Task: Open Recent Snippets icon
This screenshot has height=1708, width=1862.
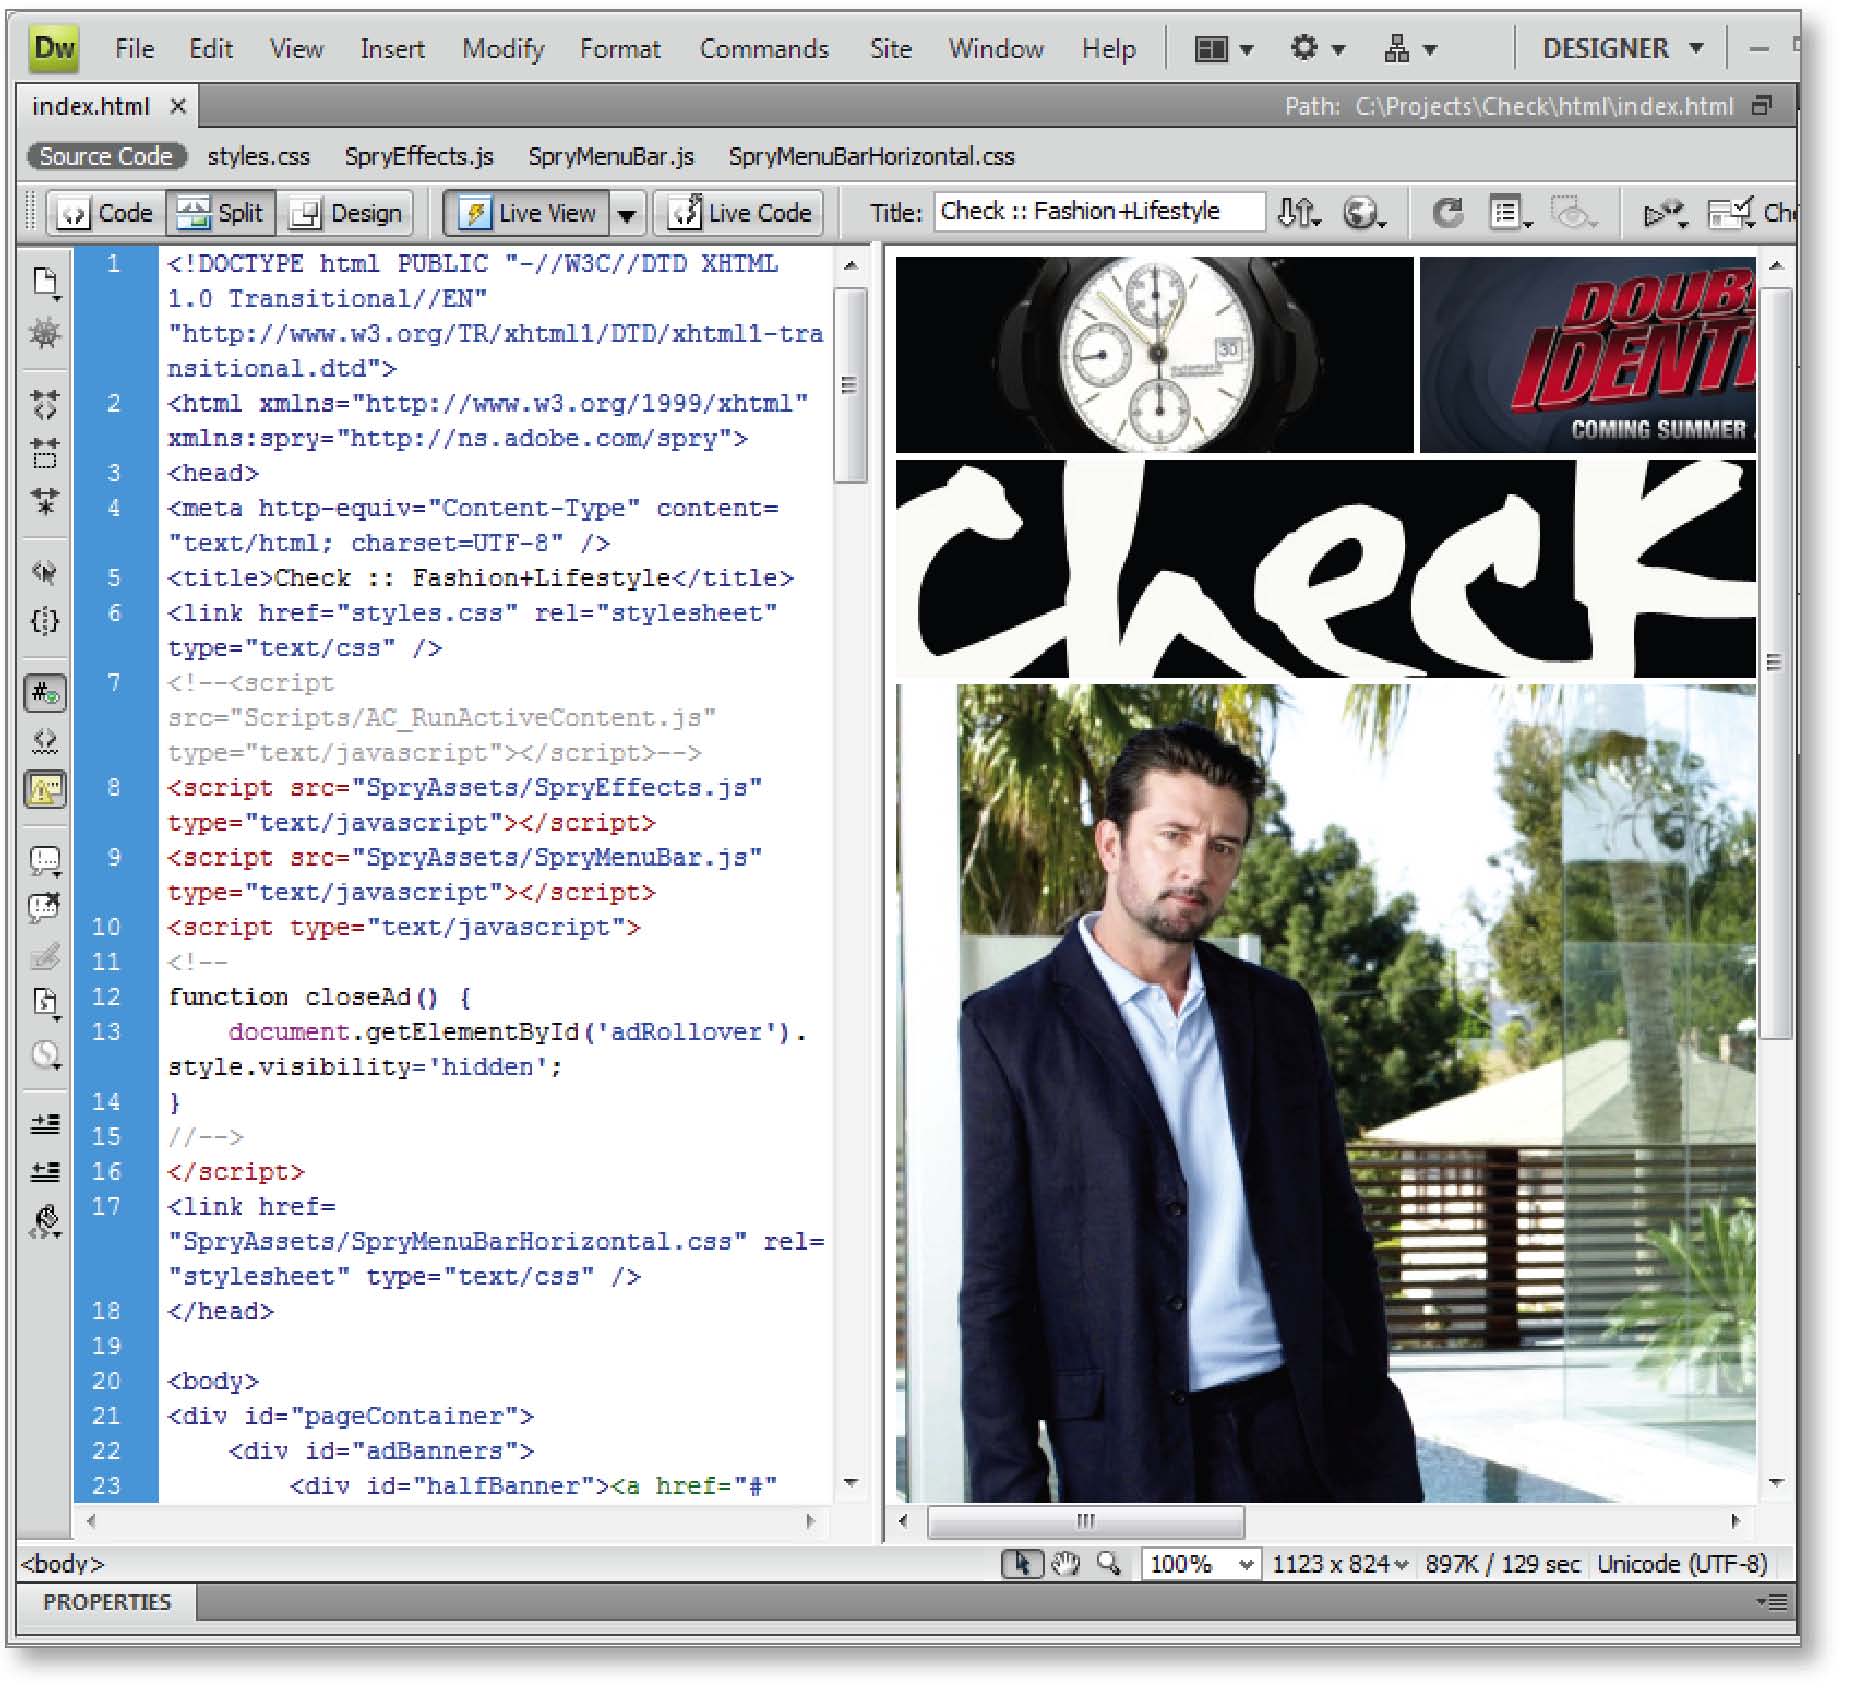Action: pos(45,1003)
